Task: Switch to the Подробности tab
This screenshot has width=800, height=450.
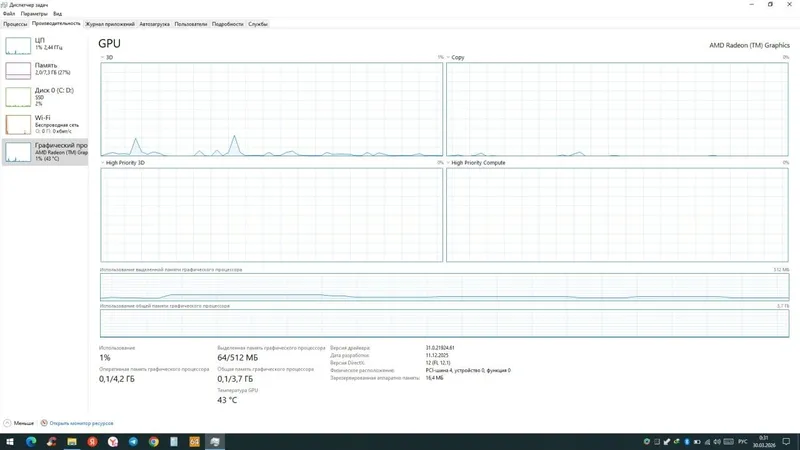Action: (228, 24)
